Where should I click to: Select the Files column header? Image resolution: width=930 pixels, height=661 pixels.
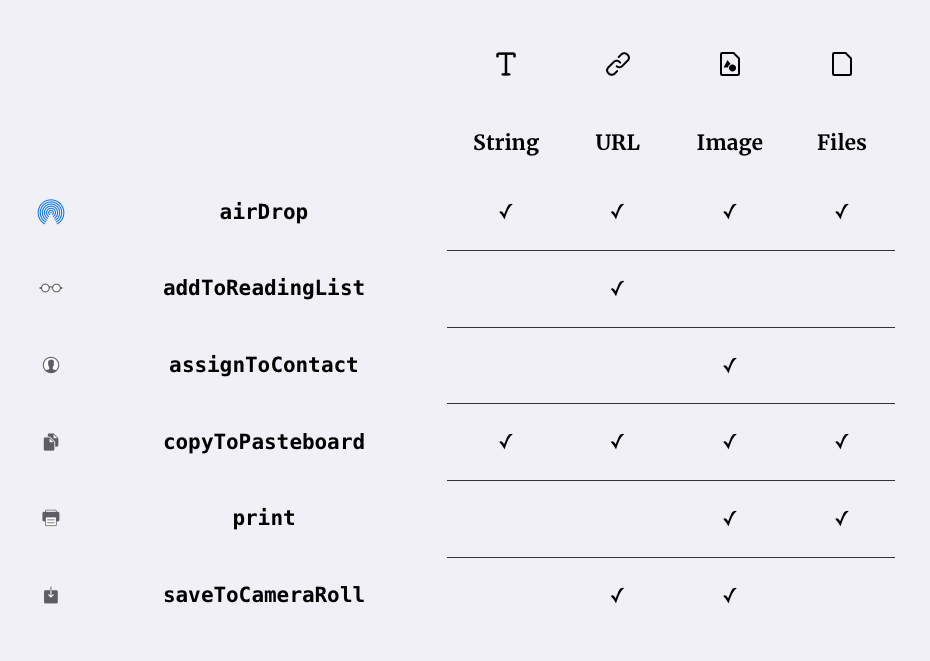click(x=842, y=142)
